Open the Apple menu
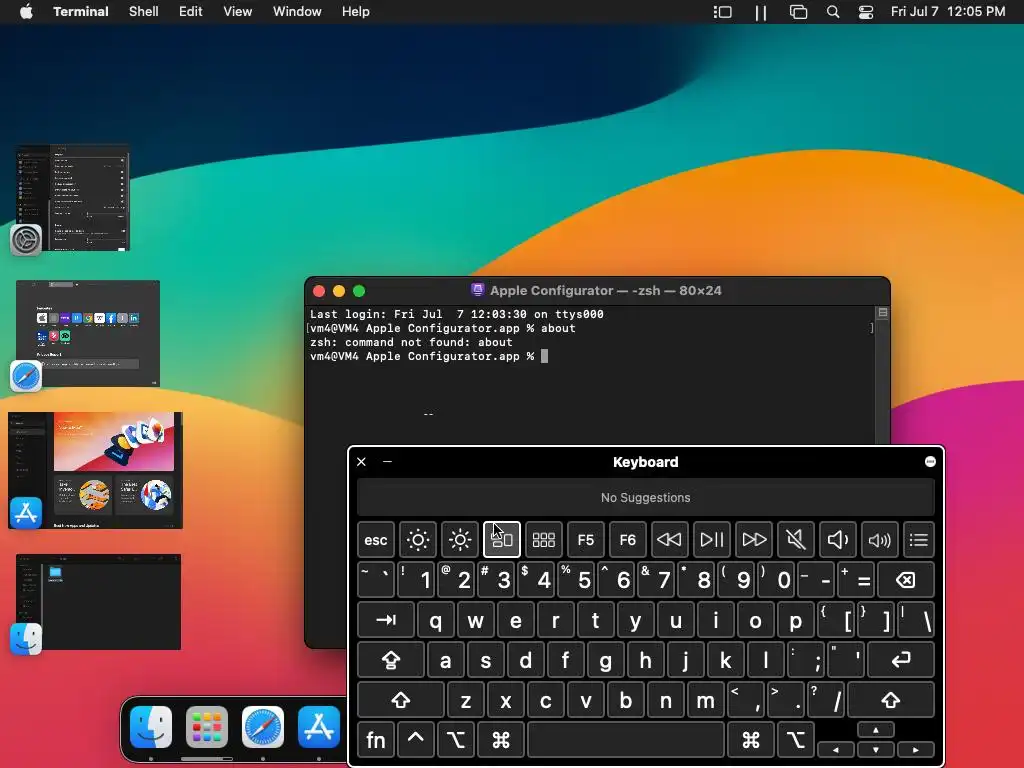1024x768 pixels. 26,12
